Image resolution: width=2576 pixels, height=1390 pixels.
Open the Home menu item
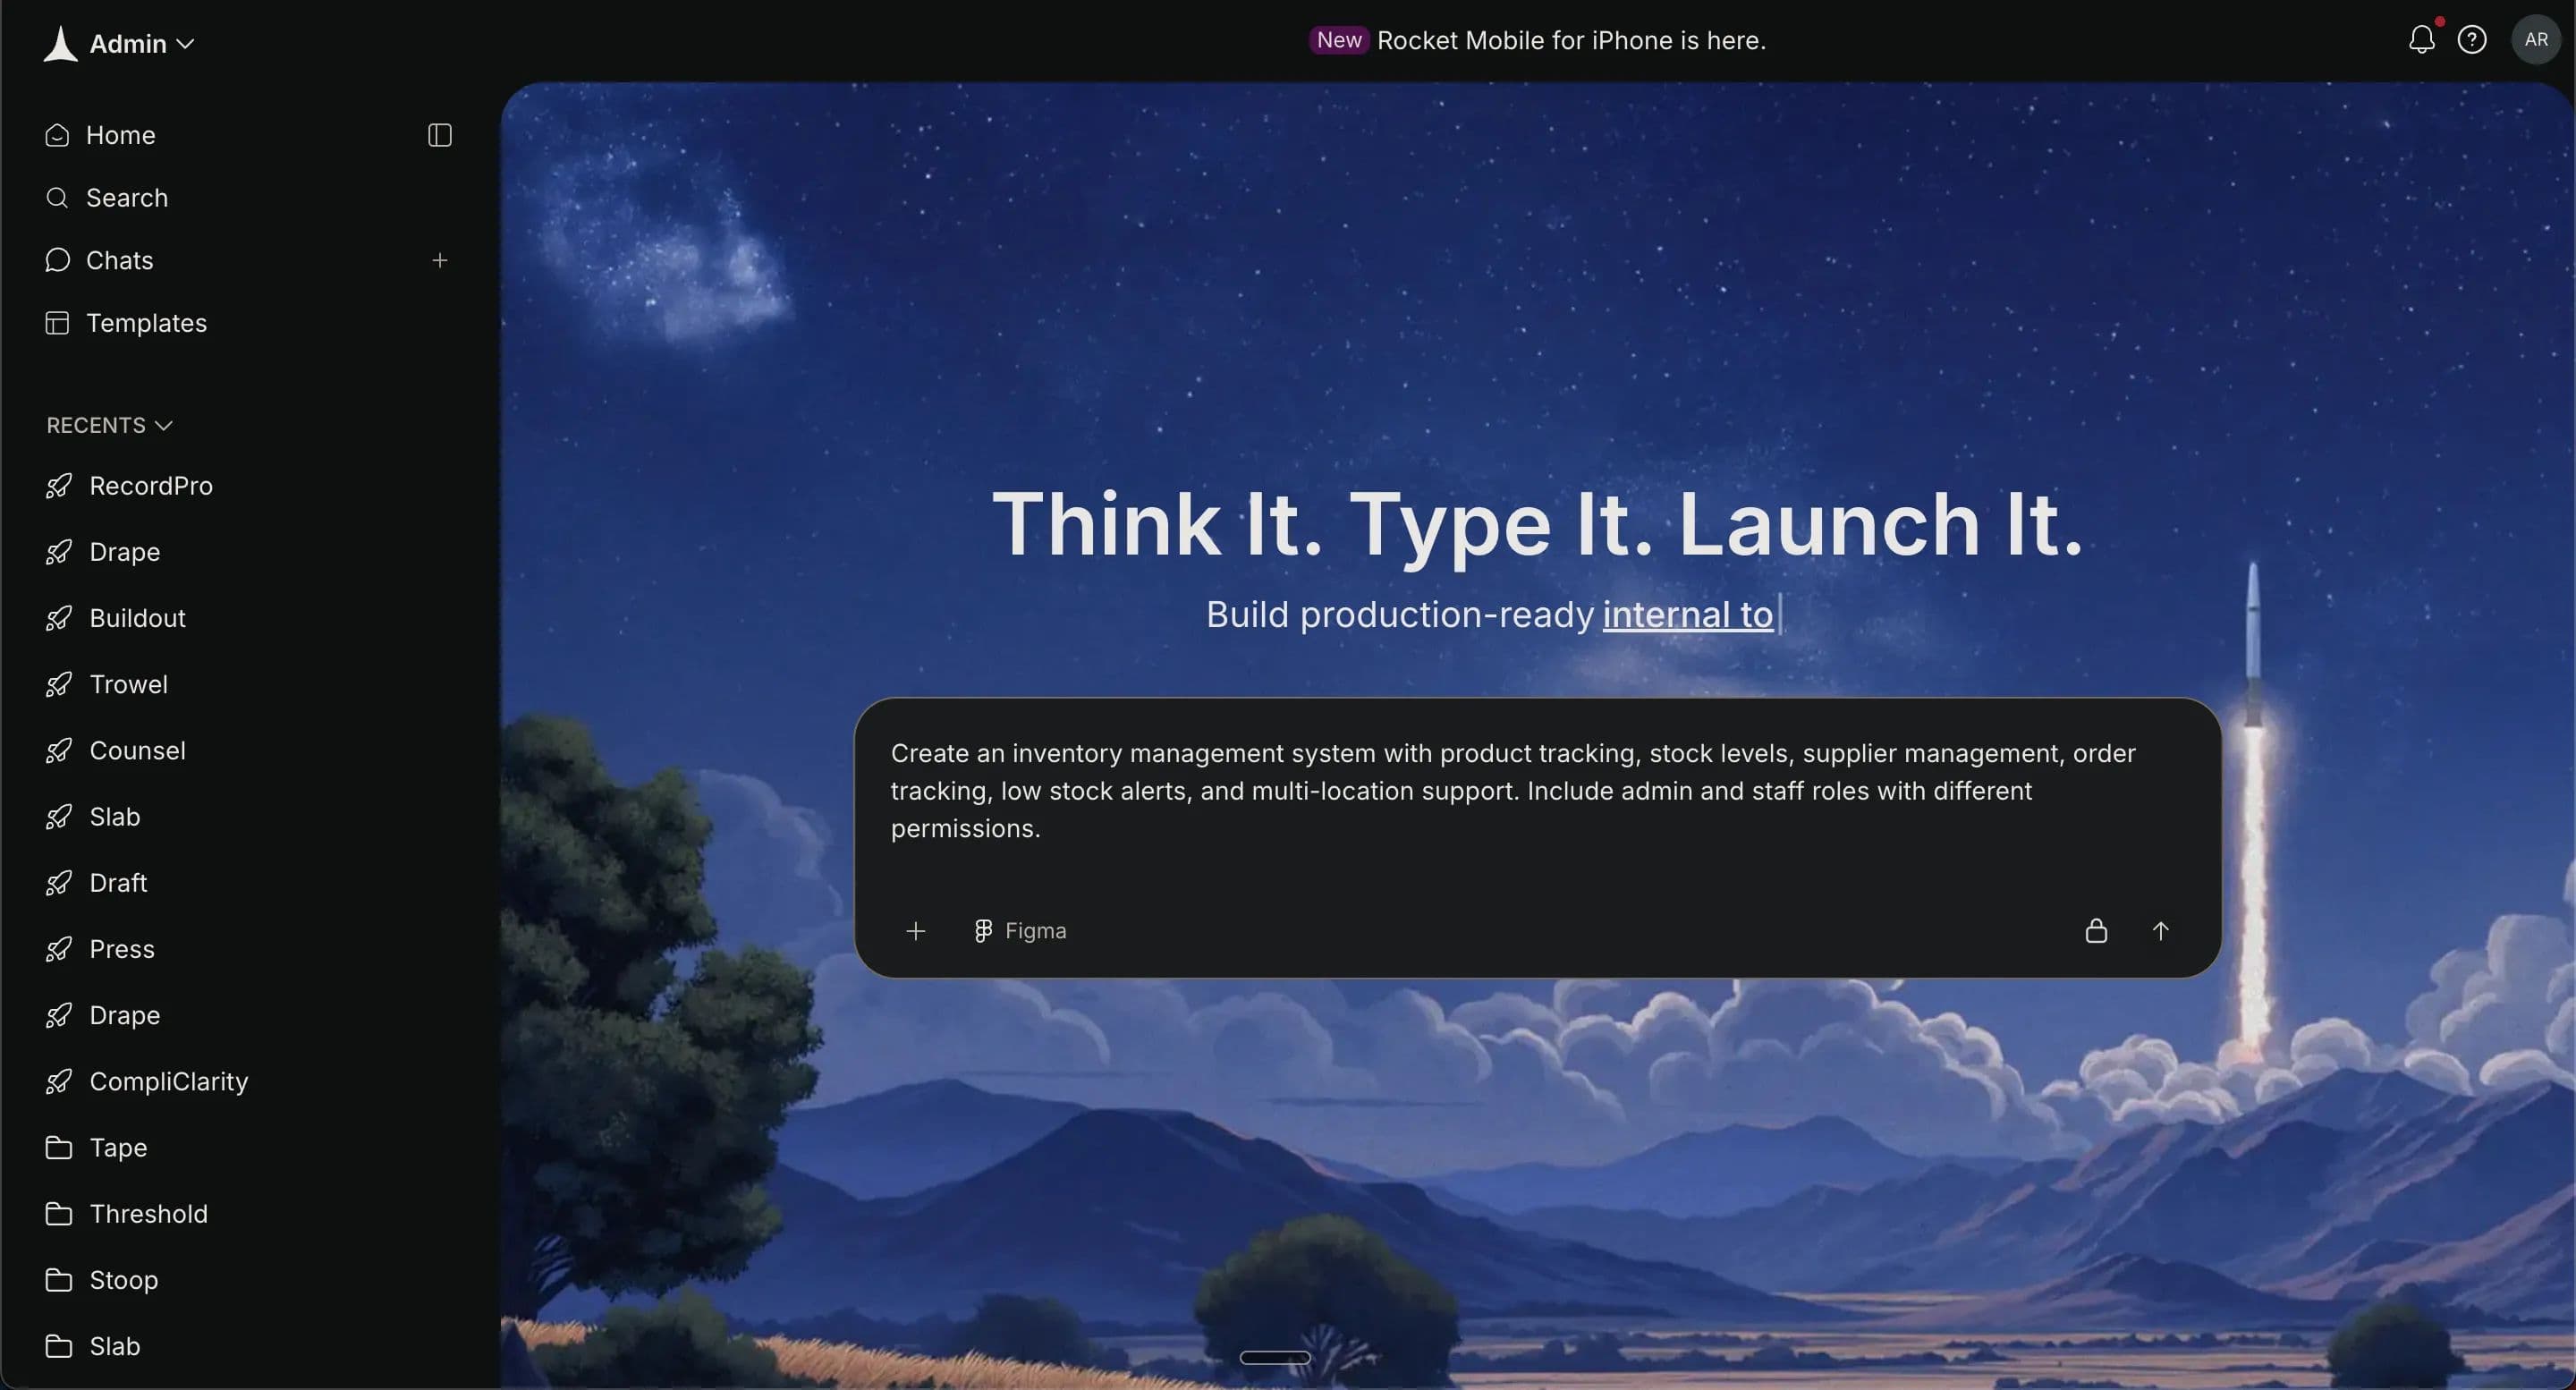120,135
